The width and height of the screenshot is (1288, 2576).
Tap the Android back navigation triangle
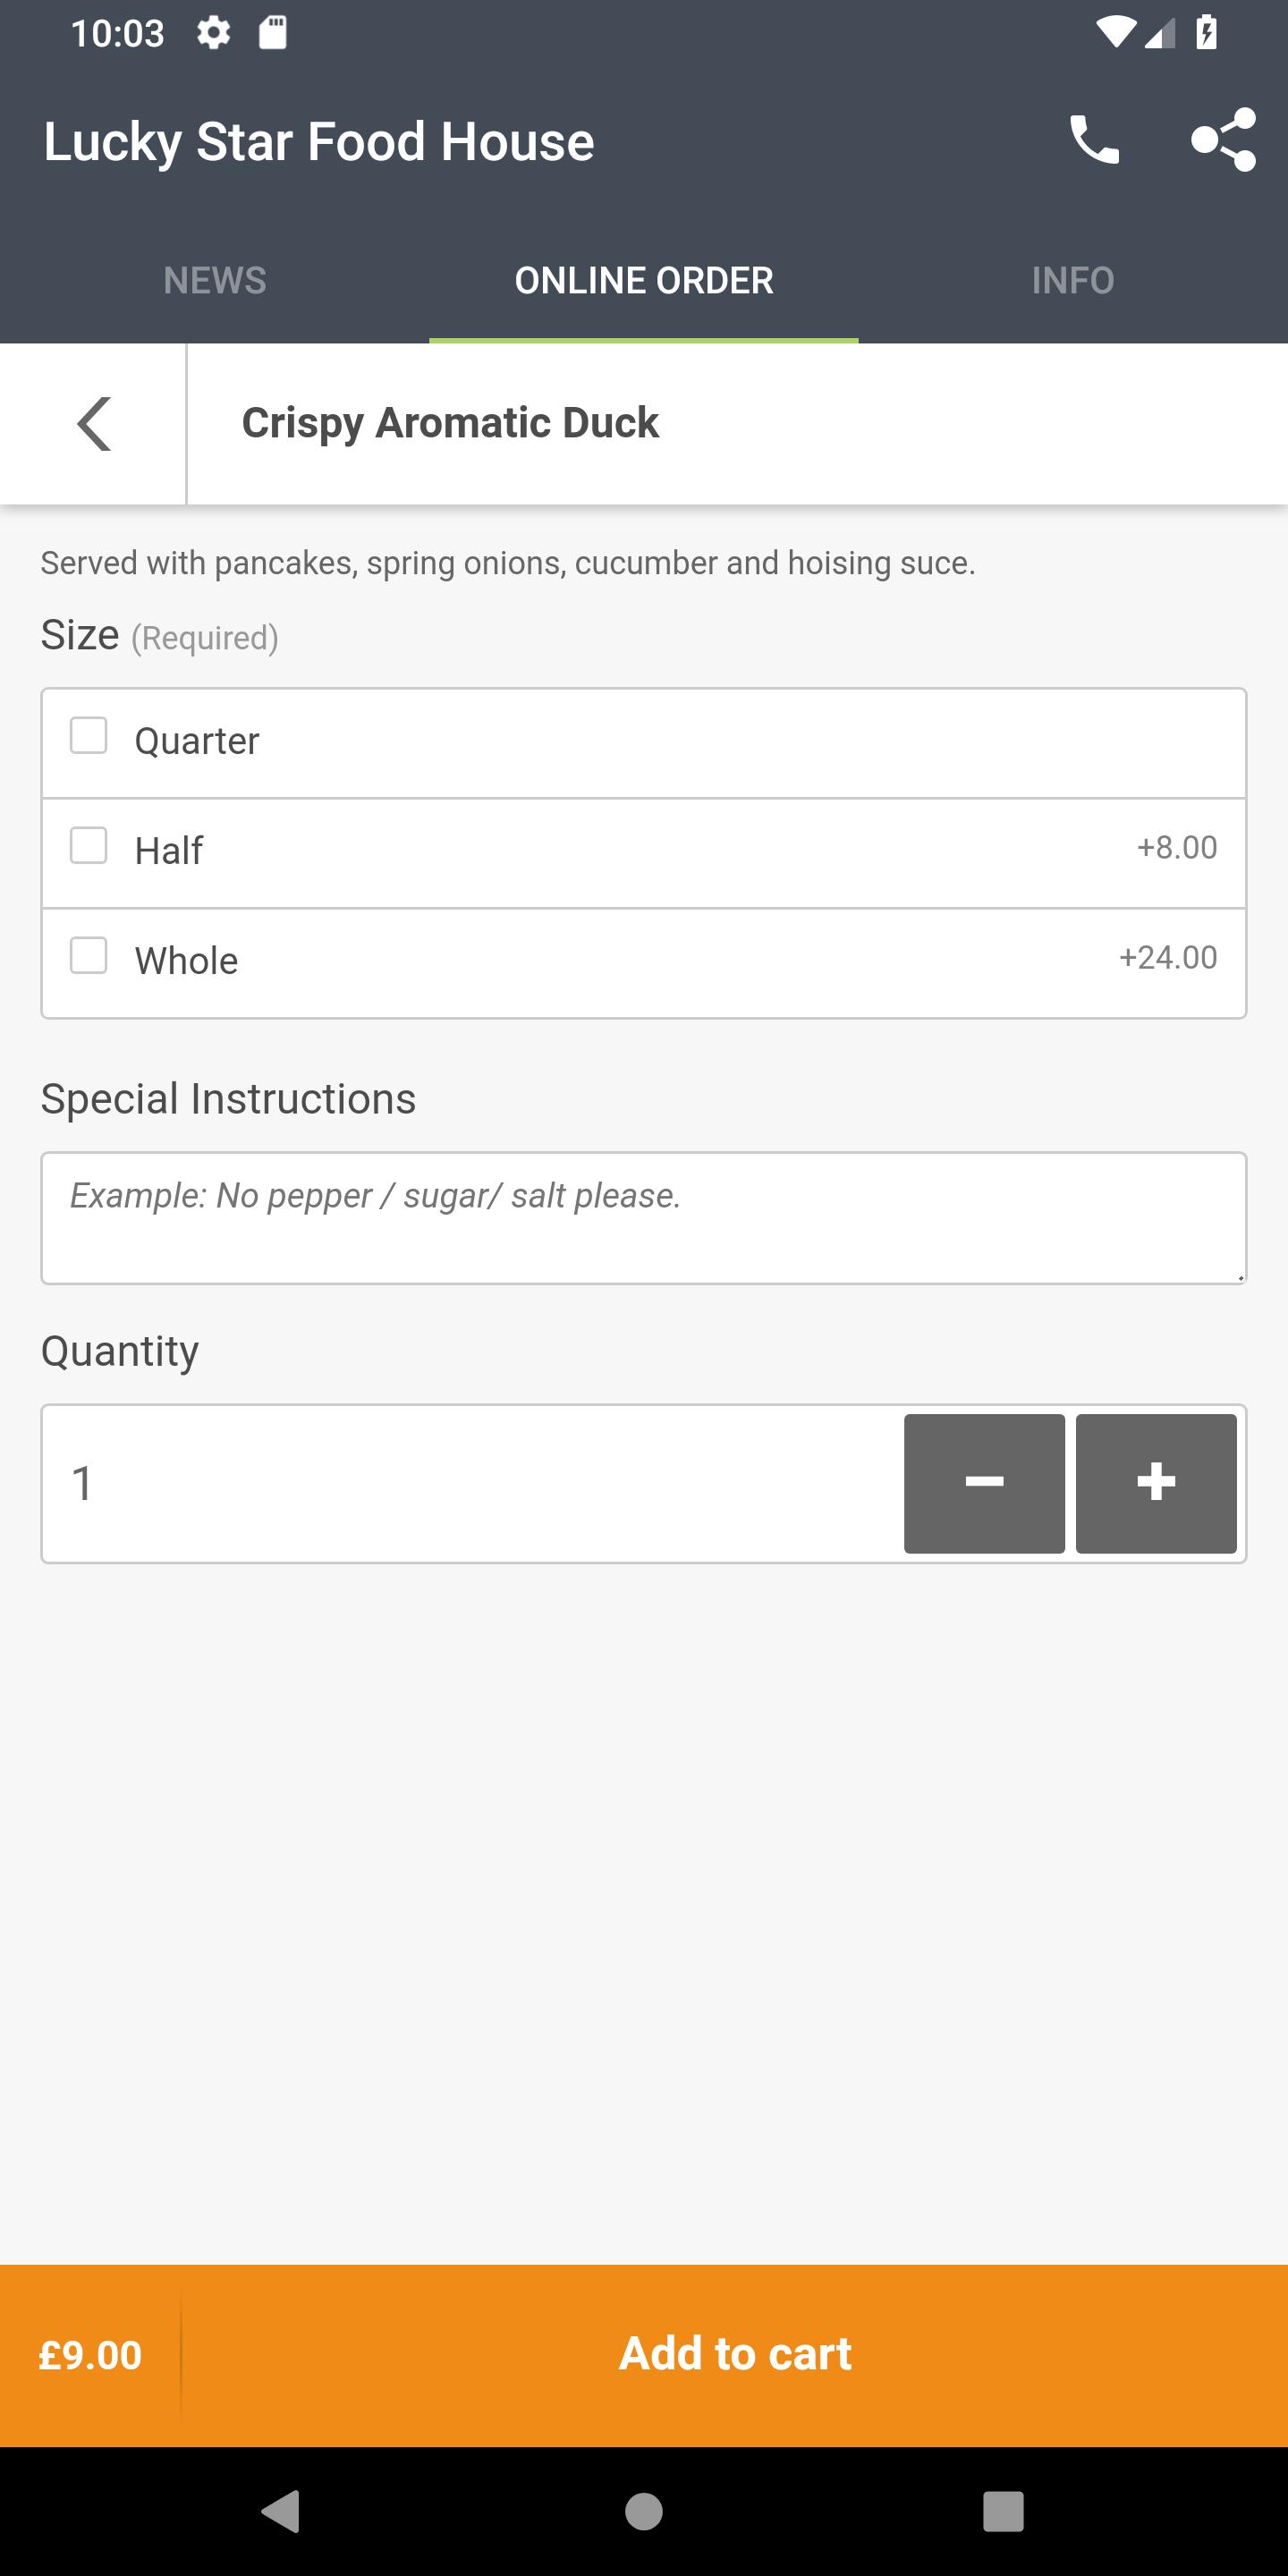pos(281,2510)
